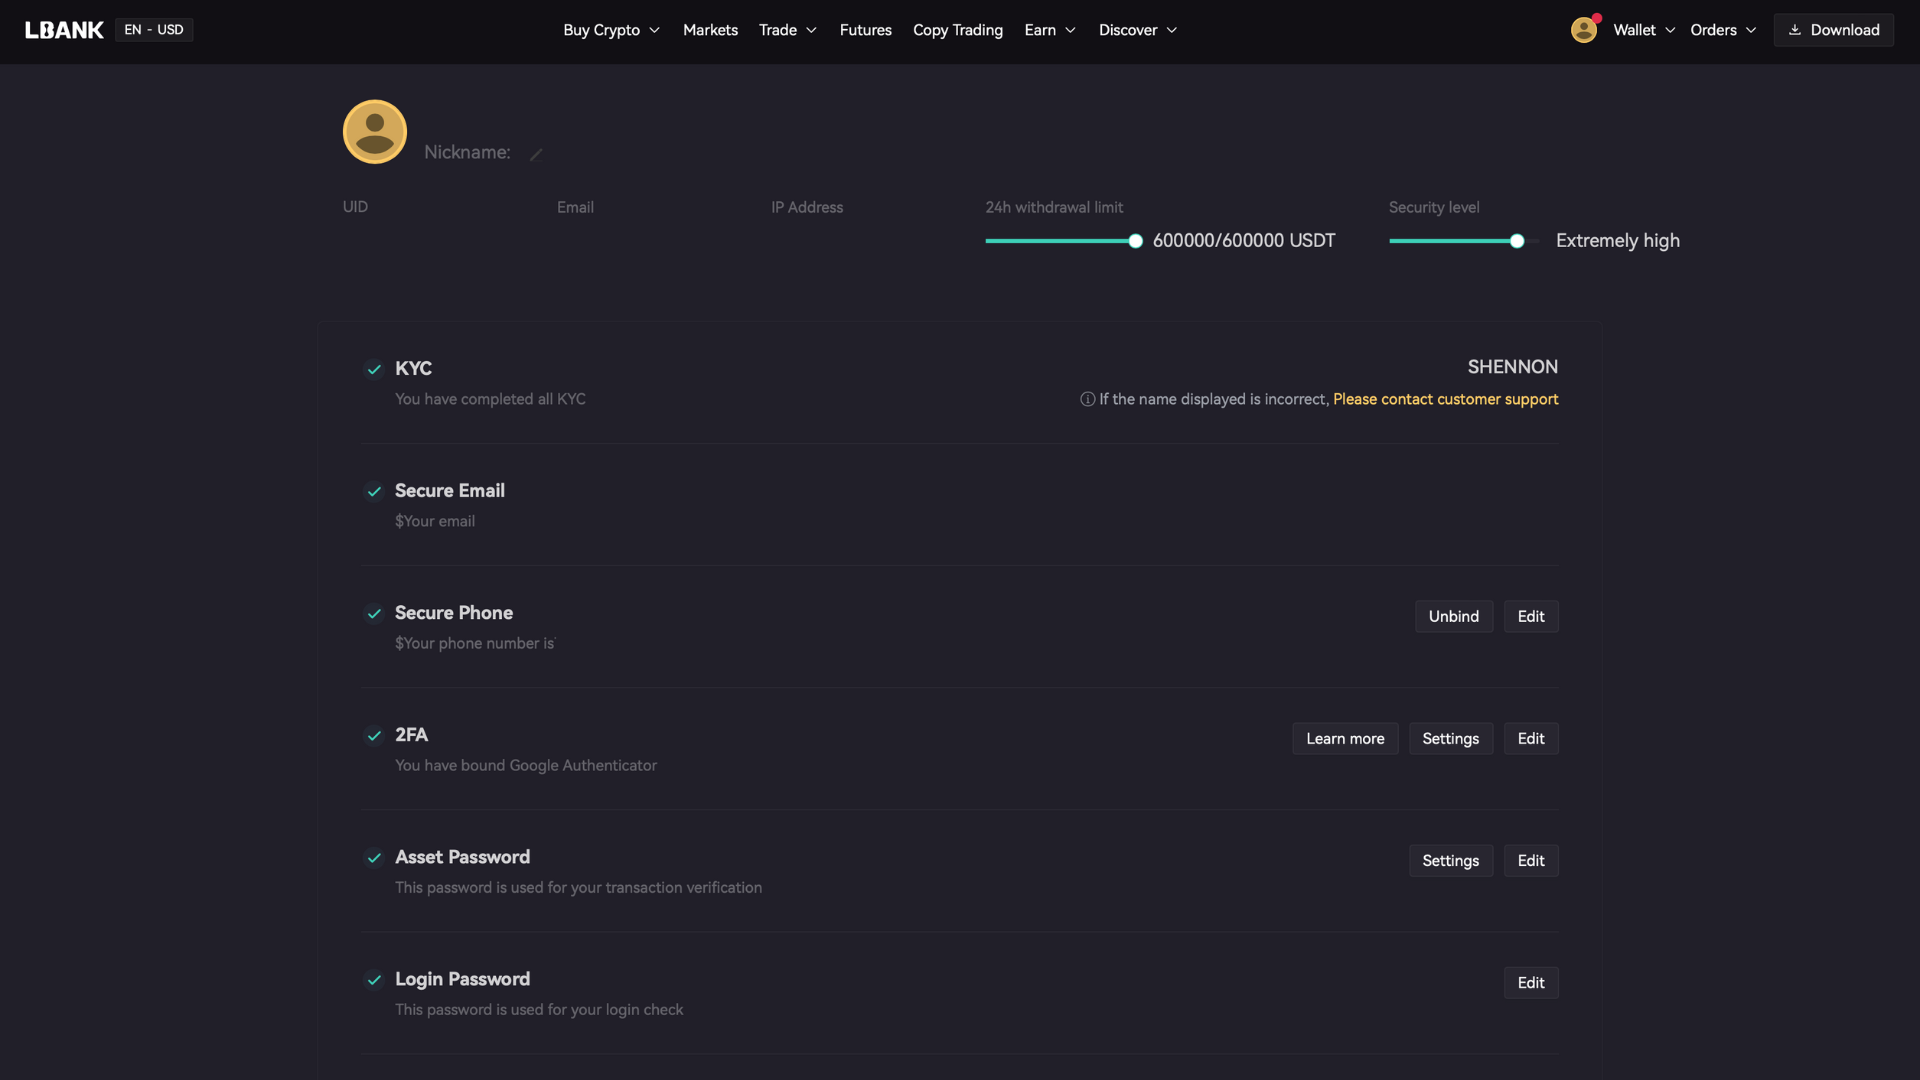1920x1080 pixels.
Task: Click the user profile avatar icon
Action: 1584,29
